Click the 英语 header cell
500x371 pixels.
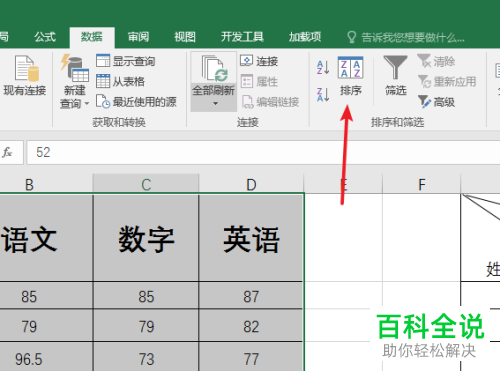point(251,238)
